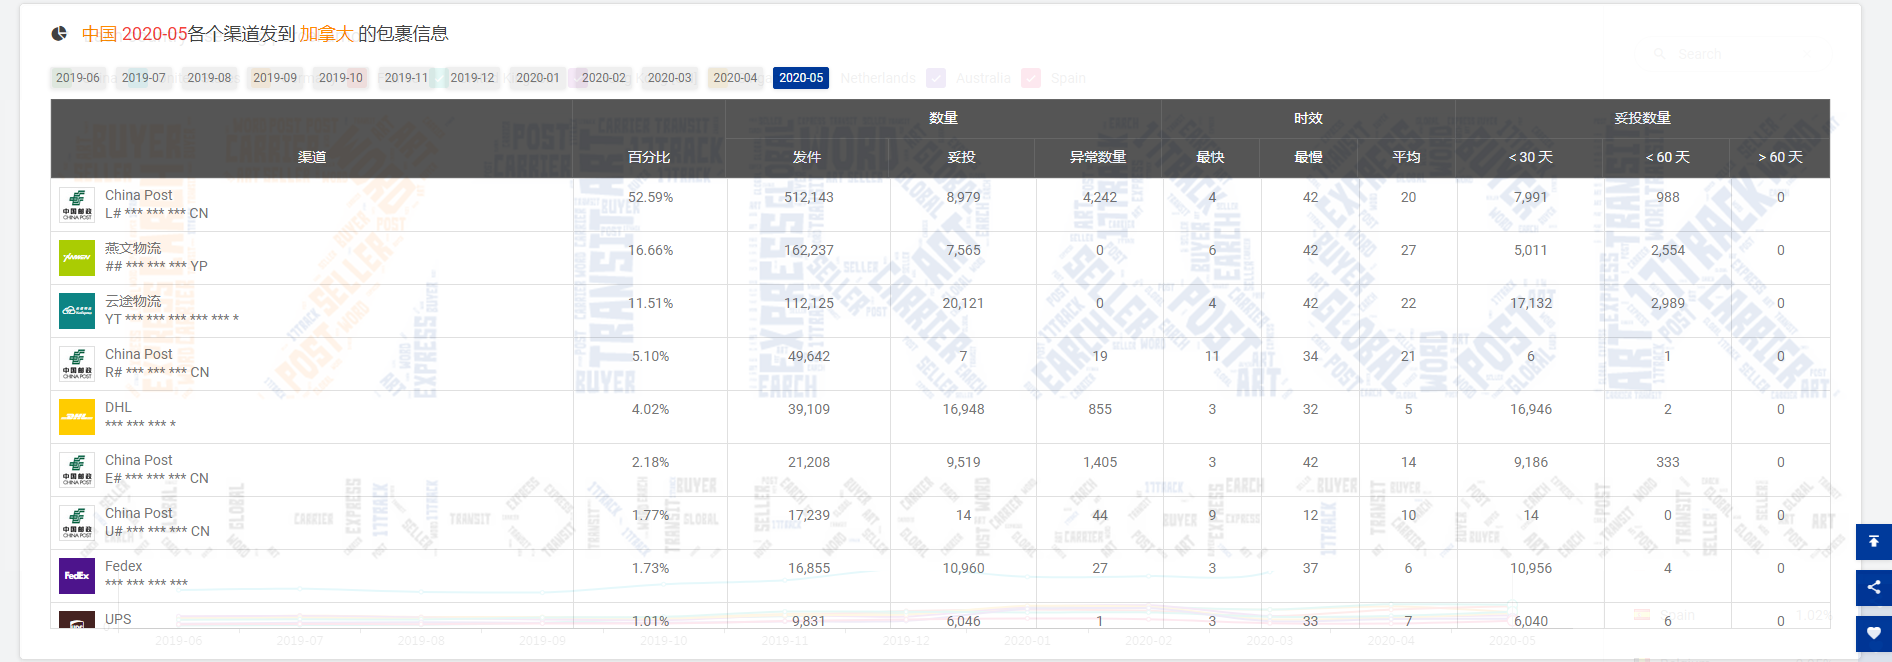Click the 渠道 column header
This screenshot has height=662, width=1892.
(312, 157)
